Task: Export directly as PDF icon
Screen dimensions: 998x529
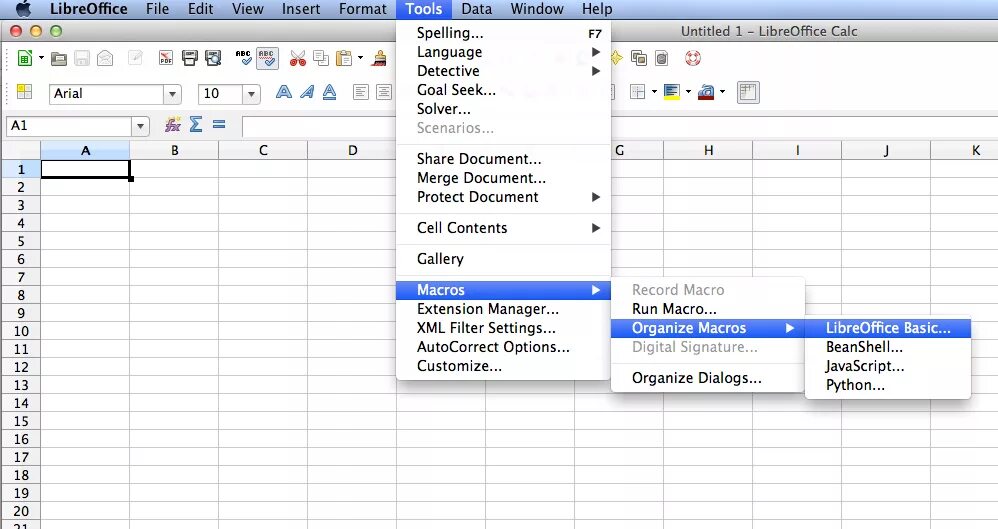Action: click(166, 58)
